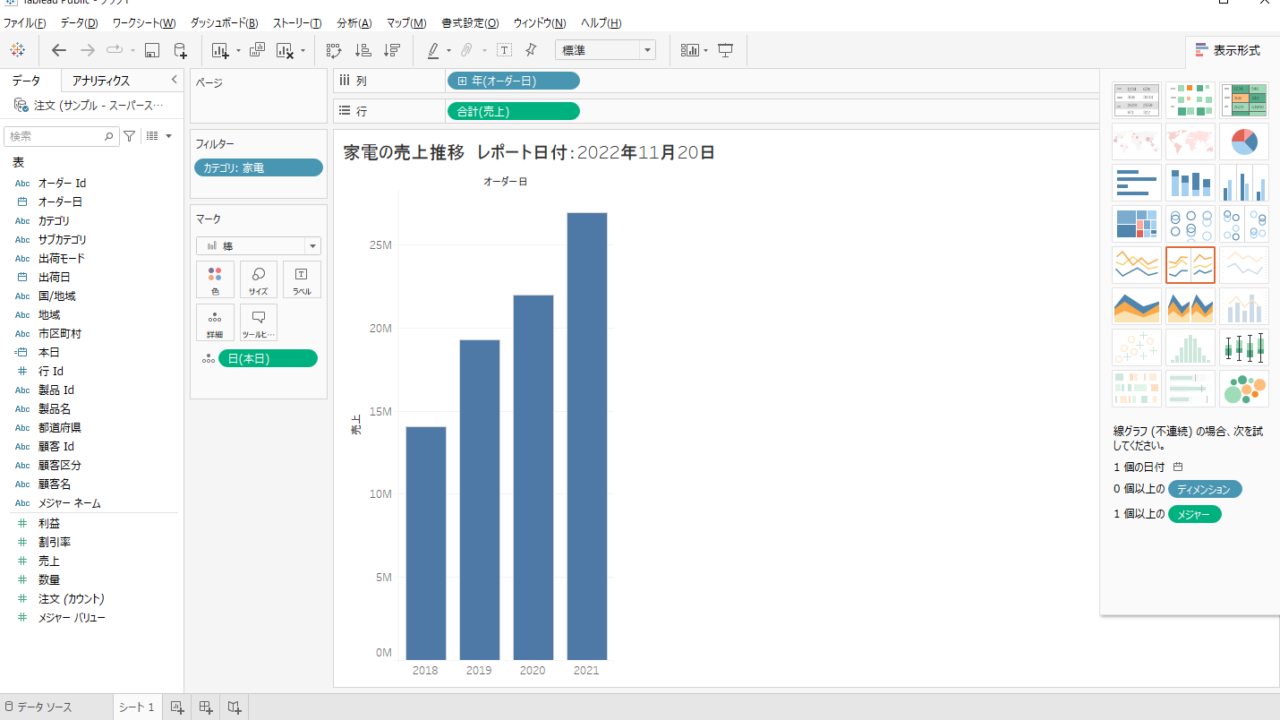Click the fix axes pin icon
Screen dimensions: 1280x720
[531, 50]
